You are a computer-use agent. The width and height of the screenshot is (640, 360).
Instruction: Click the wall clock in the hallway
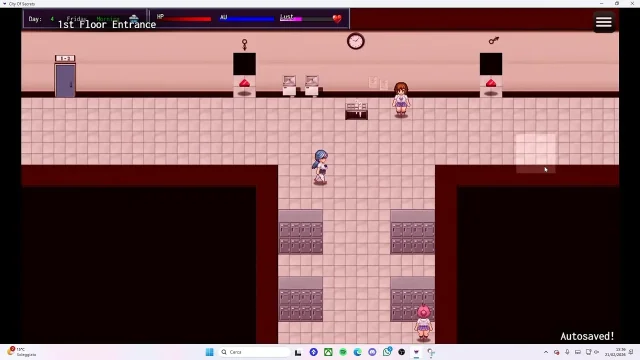[x=356, y=41]
